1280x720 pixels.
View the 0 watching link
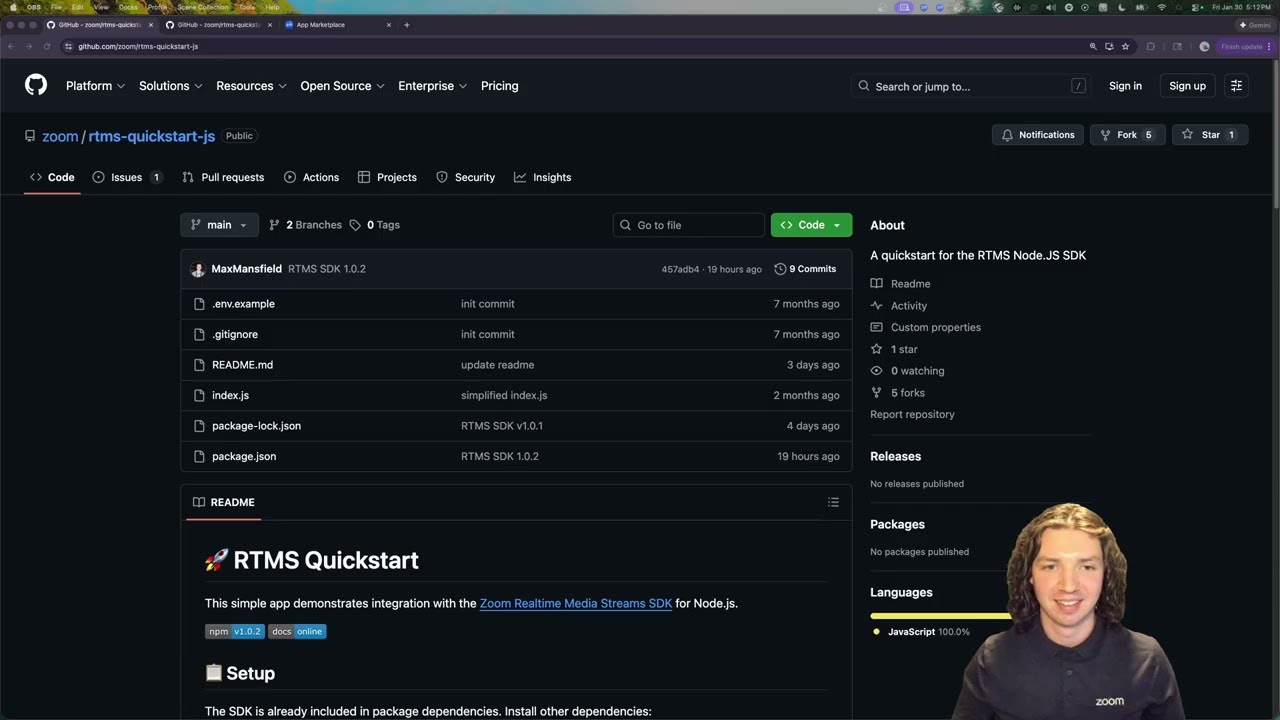907,371
